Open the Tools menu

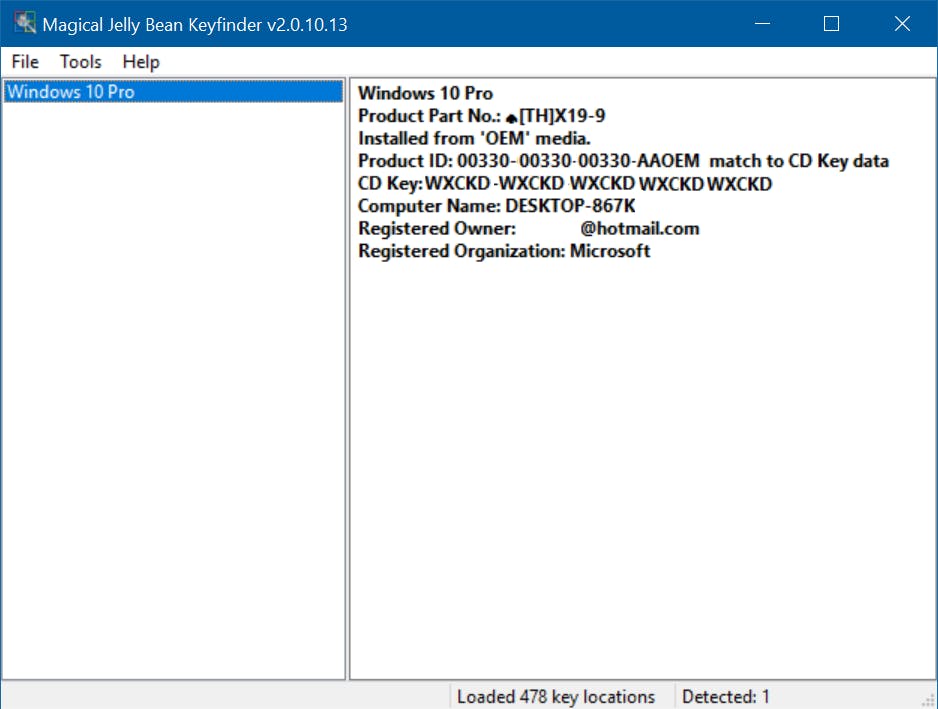coord(81,62)
